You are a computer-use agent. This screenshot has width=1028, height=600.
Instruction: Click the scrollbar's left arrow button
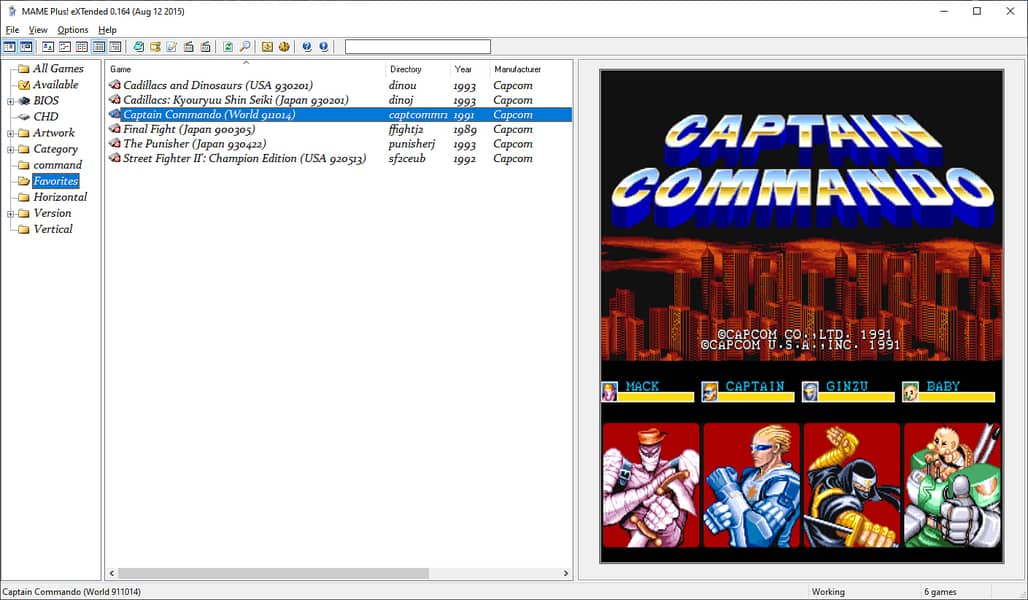[x=111, y=573]
